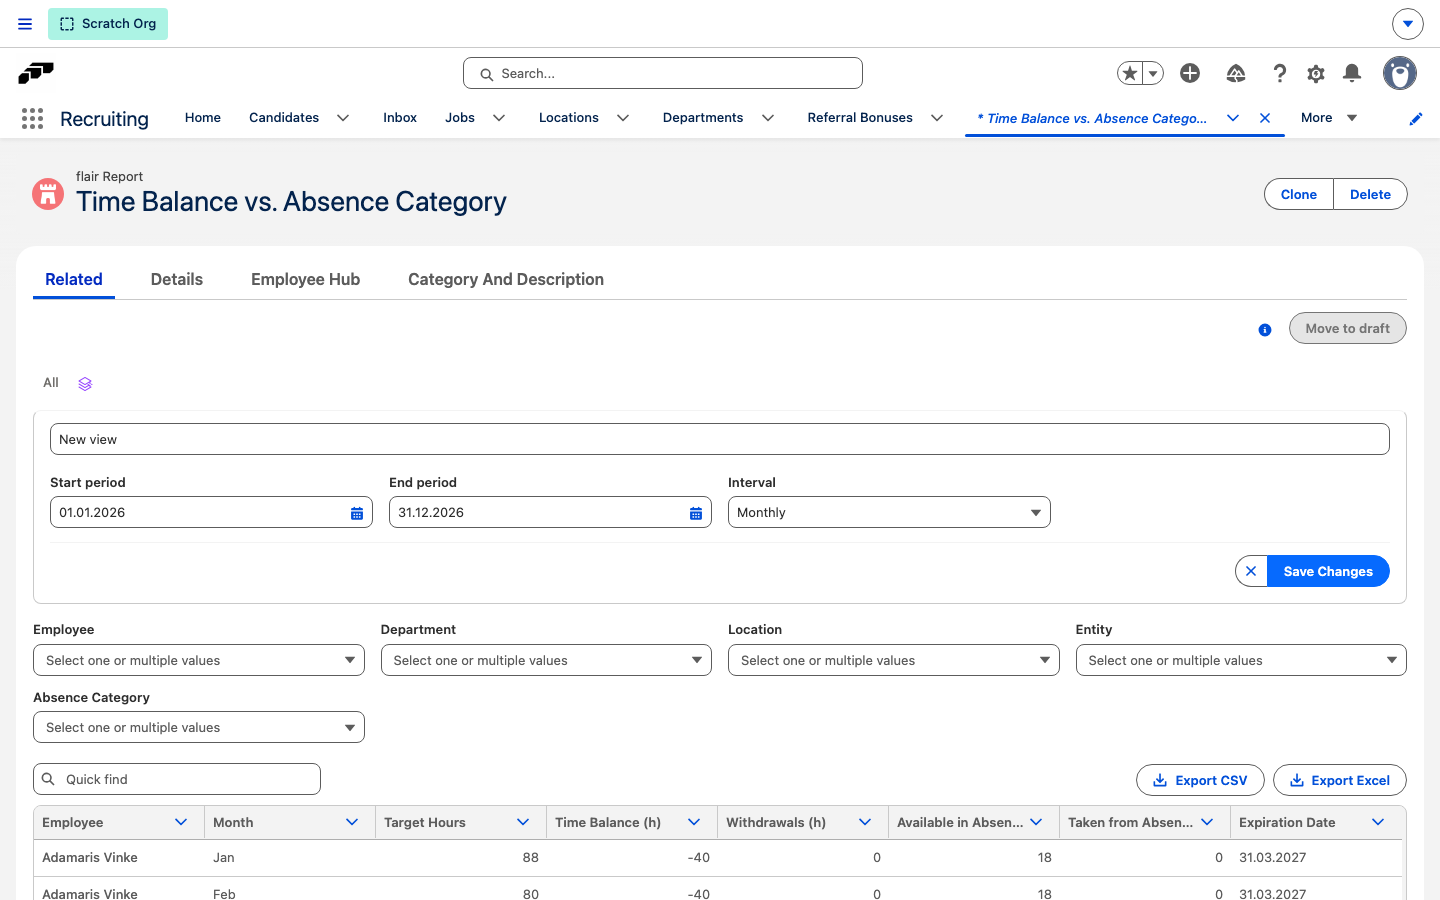Open the Available in Absen... column chevron
Image resolution: width=1440 pixels, height=900 pixels.
pyautogui.click(x=1036, y=822)
